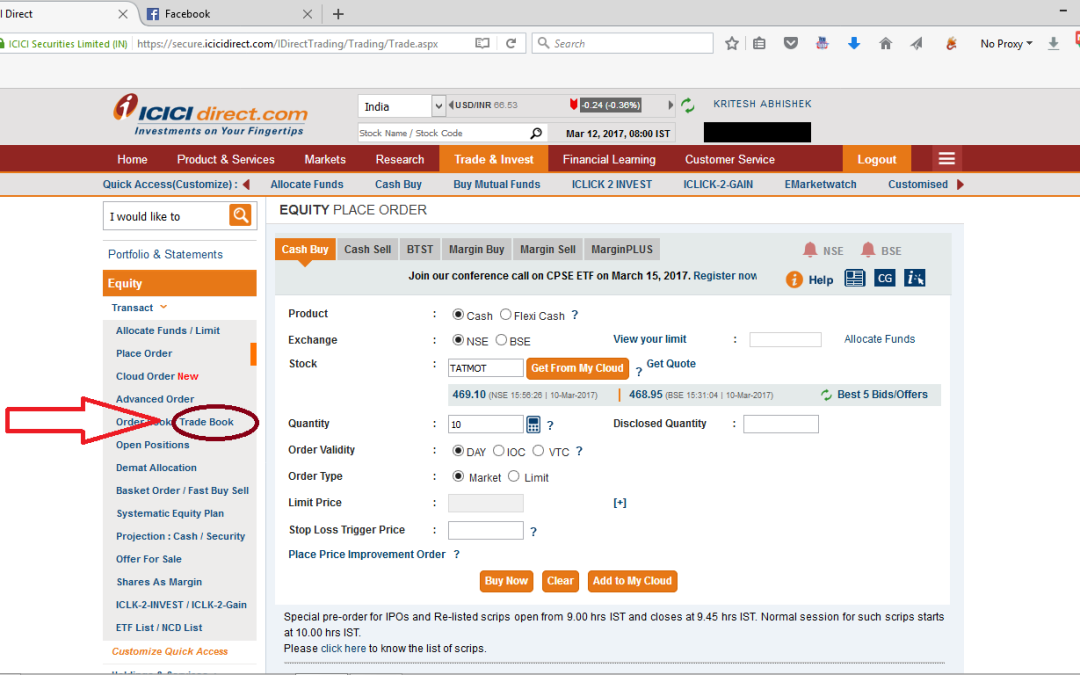Click the Clear button

tap(560, 581)
